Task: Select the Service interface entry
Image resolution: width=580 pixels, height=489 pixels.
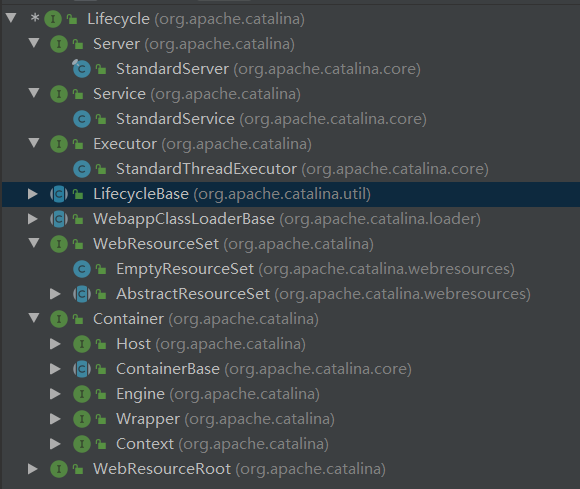Action: point(197,94)
